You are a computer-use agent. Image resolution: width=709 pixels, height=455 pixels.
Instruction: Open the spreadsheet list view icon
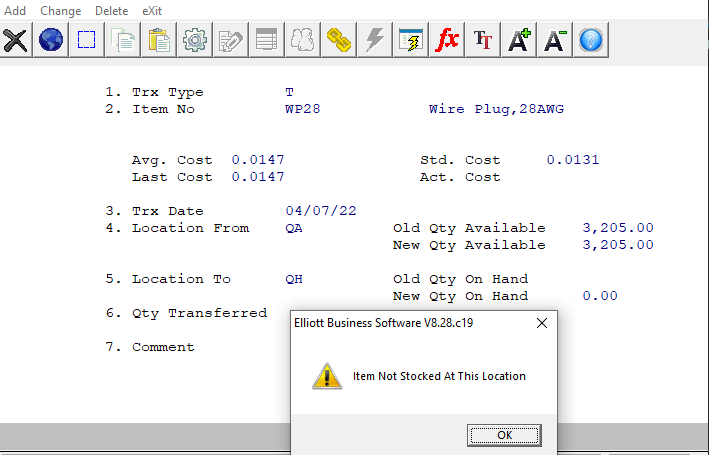point(266,40)
